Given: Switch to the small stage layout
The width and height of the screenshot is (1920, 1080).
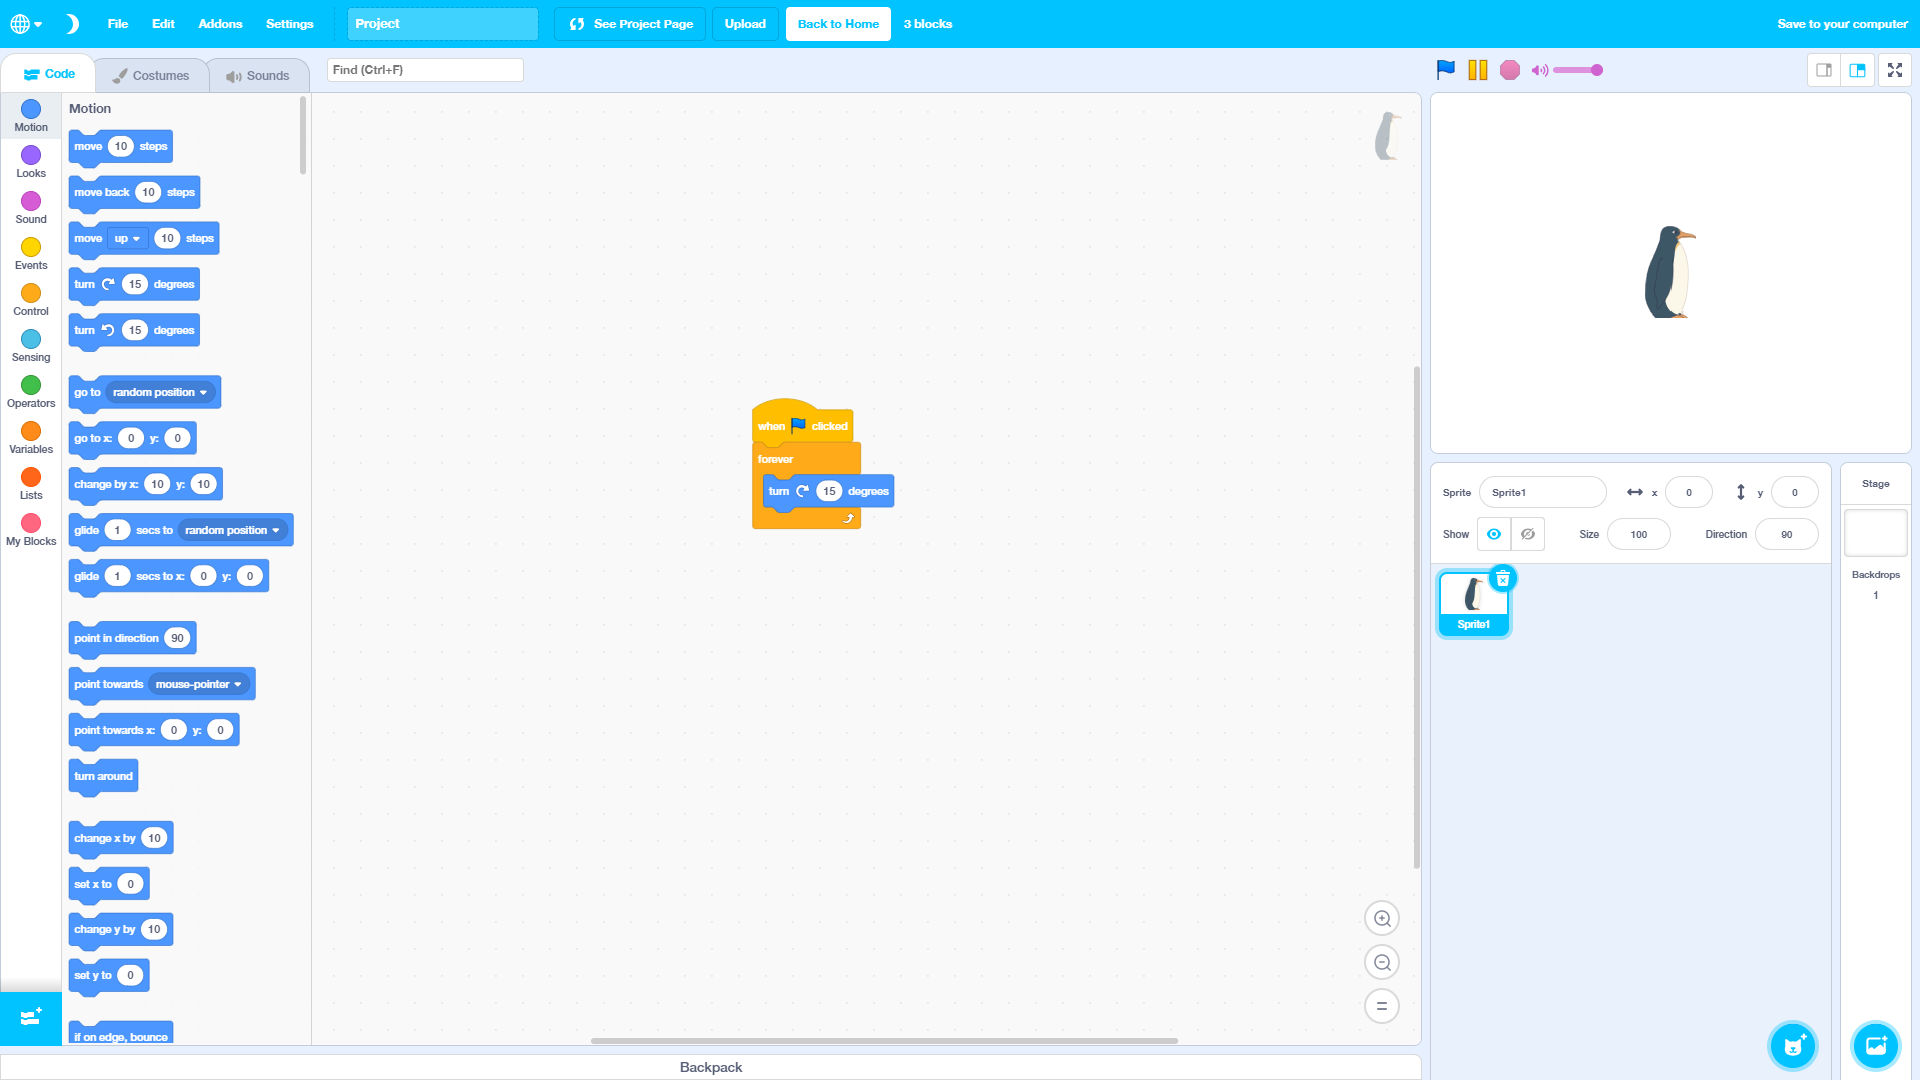Looking at the screenshot, I should click(1824, 70).
